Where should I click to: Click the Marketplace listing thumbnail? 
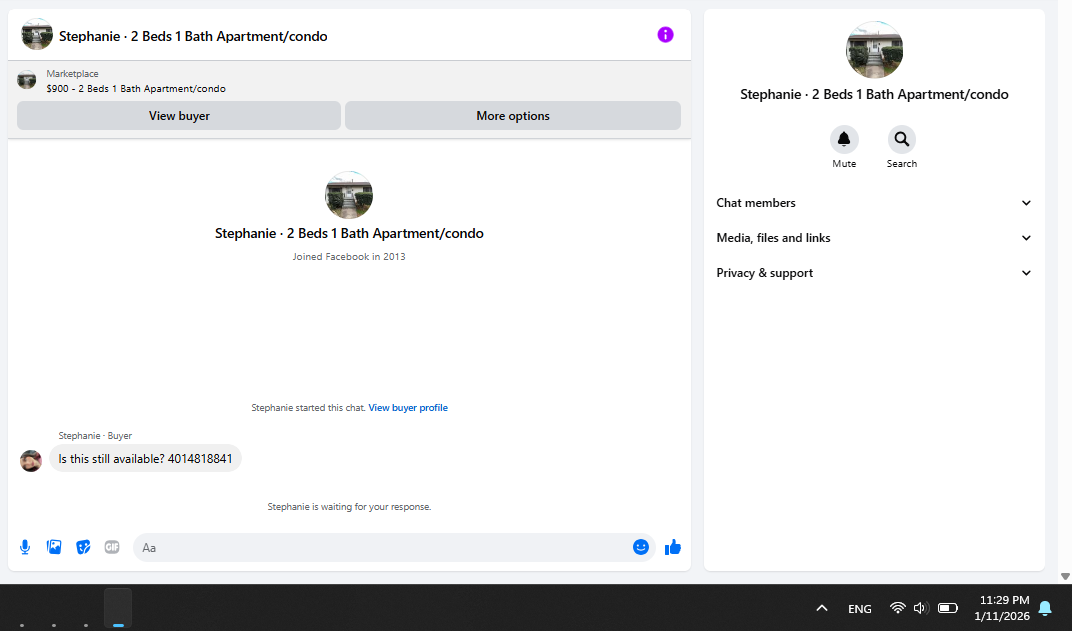(27, 80)
